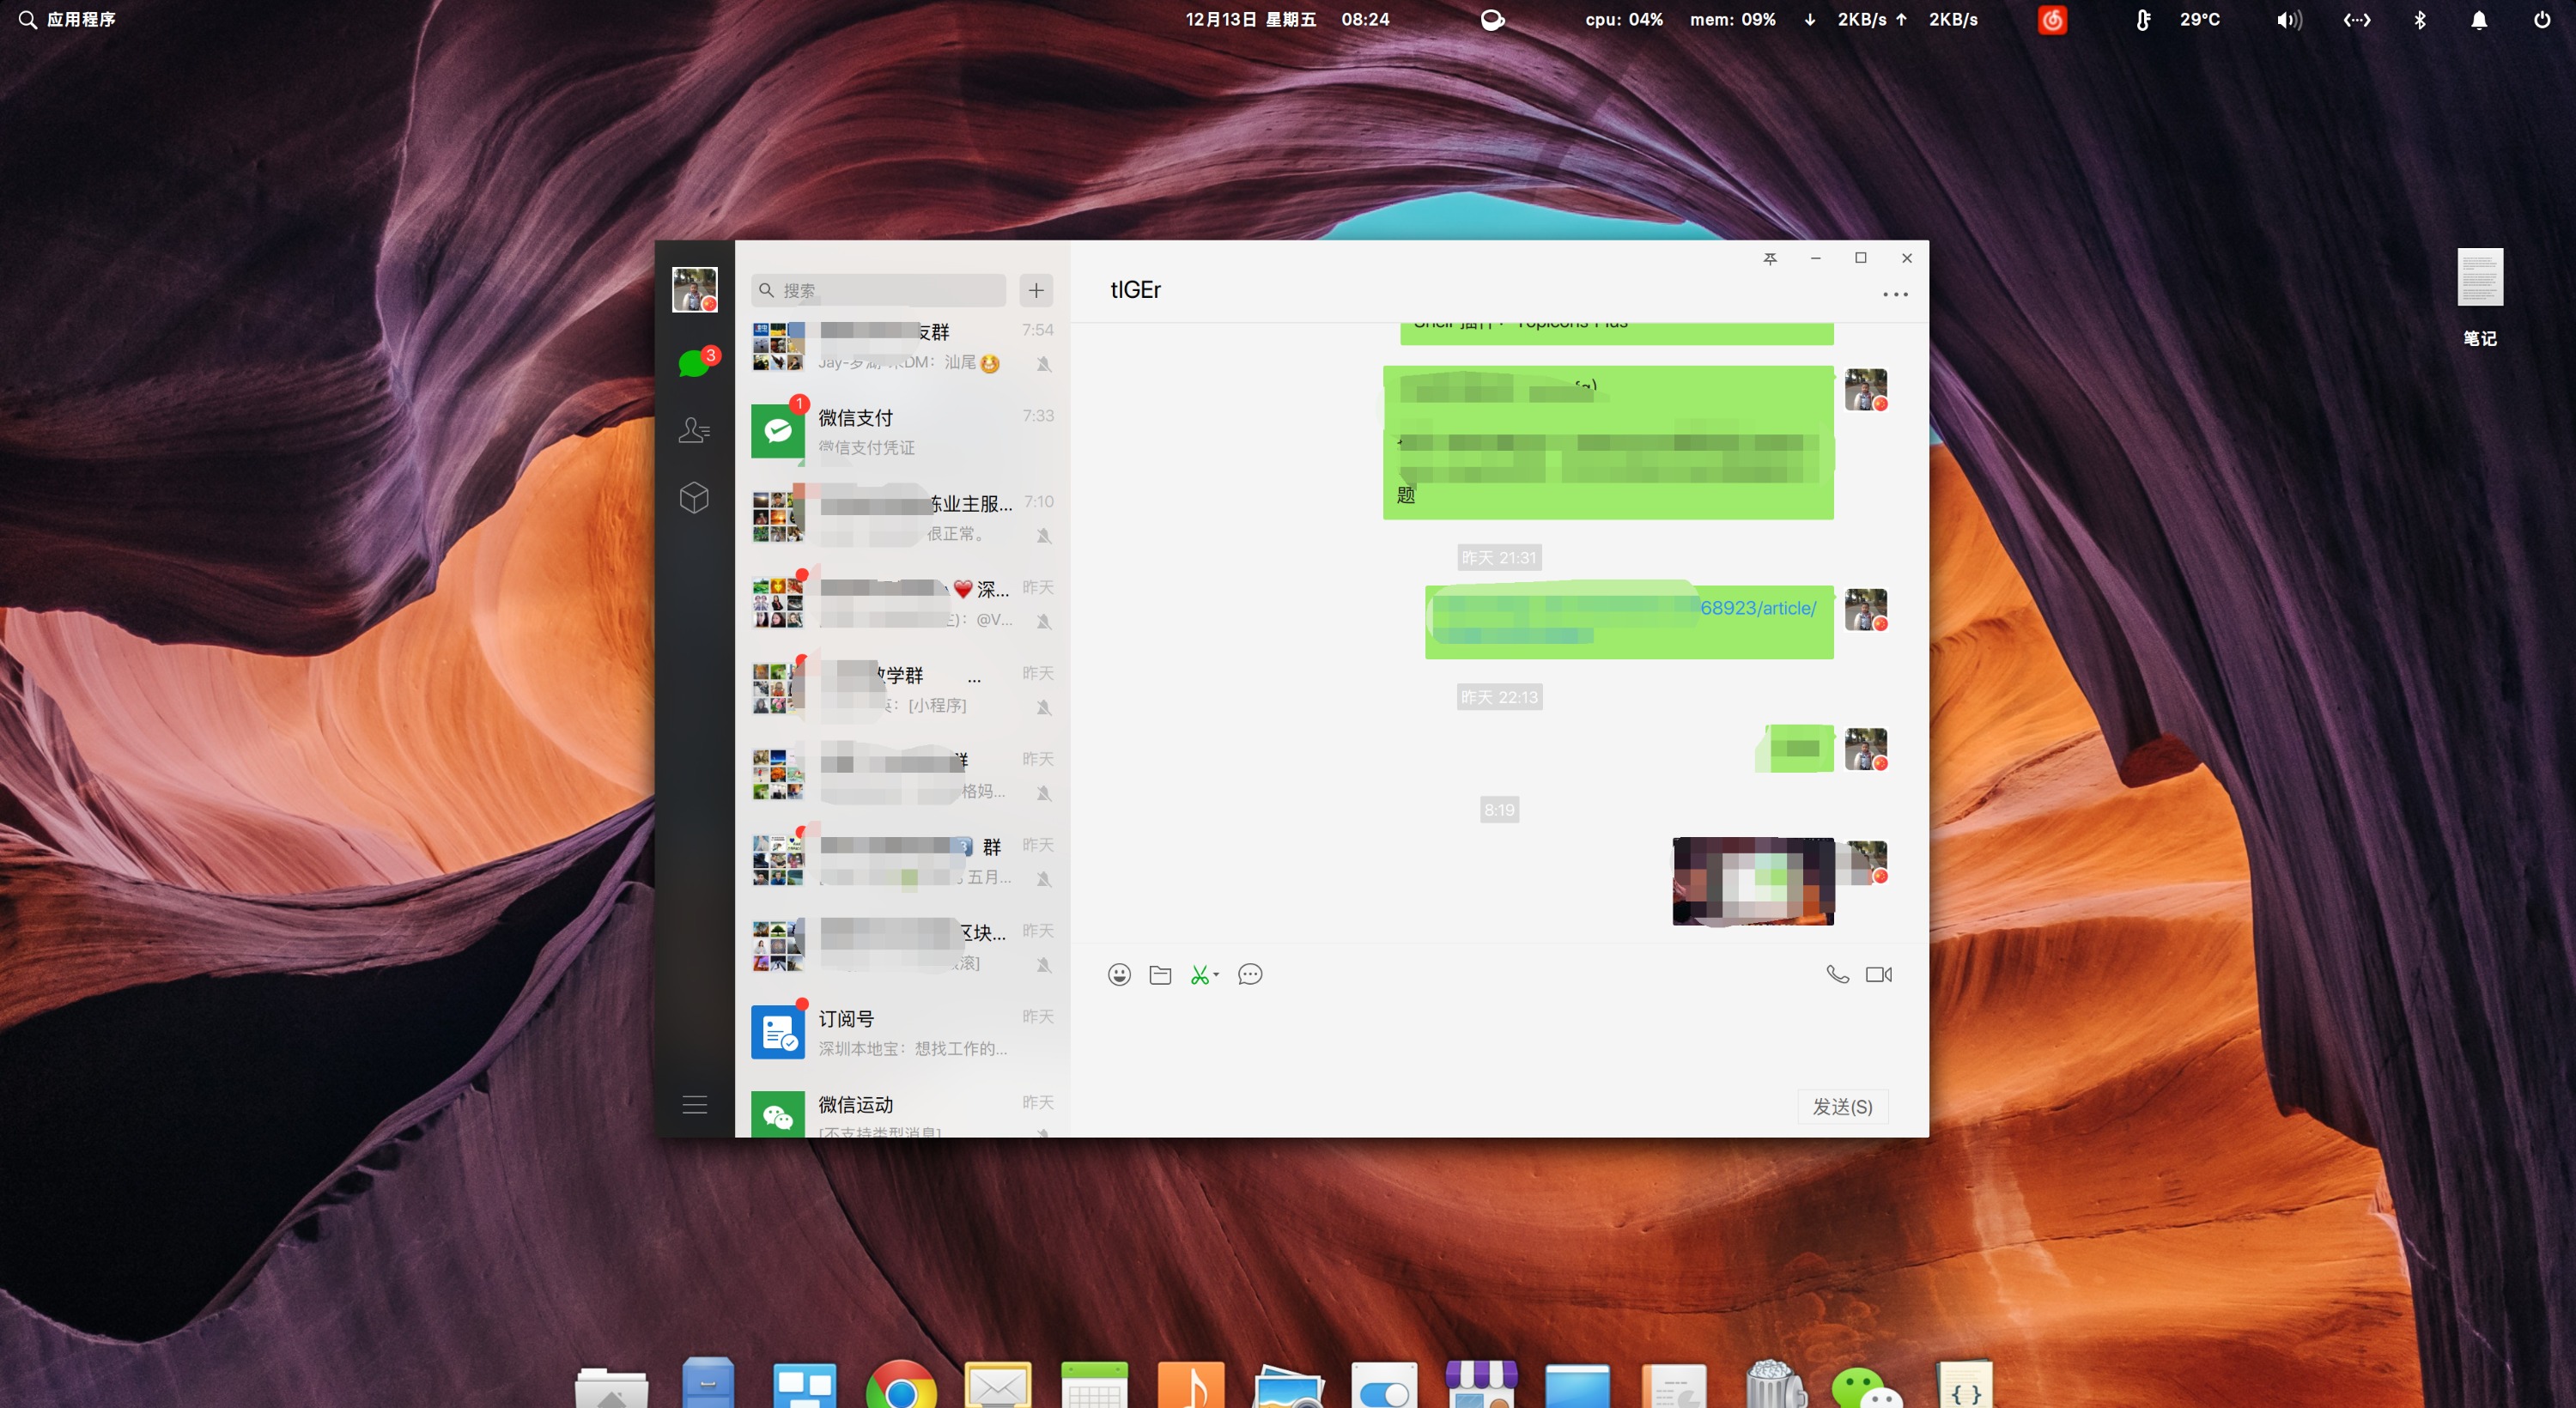Toggle Bluetooth from the top panel
The image size is (2576, 1408).
(x=2419, y=19)
